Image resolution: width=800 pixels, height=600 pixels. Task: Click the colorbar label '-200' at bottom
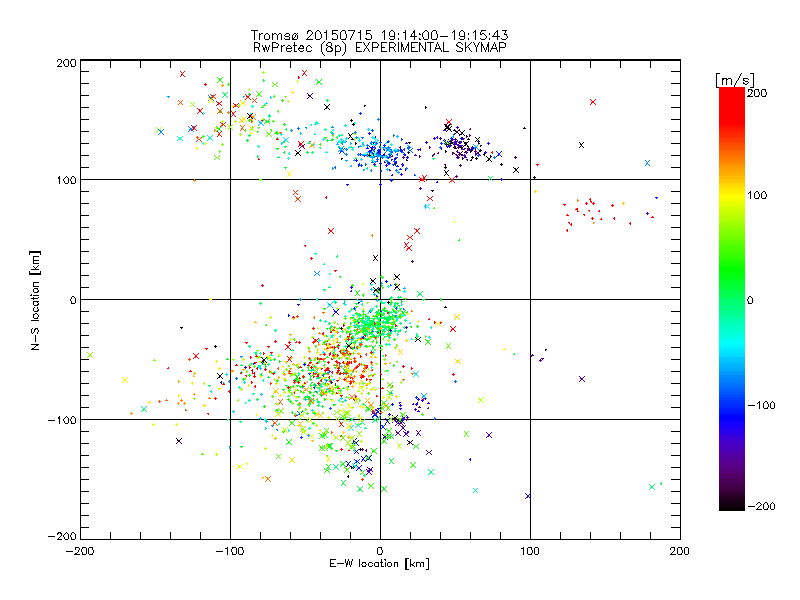click(761, 506)
